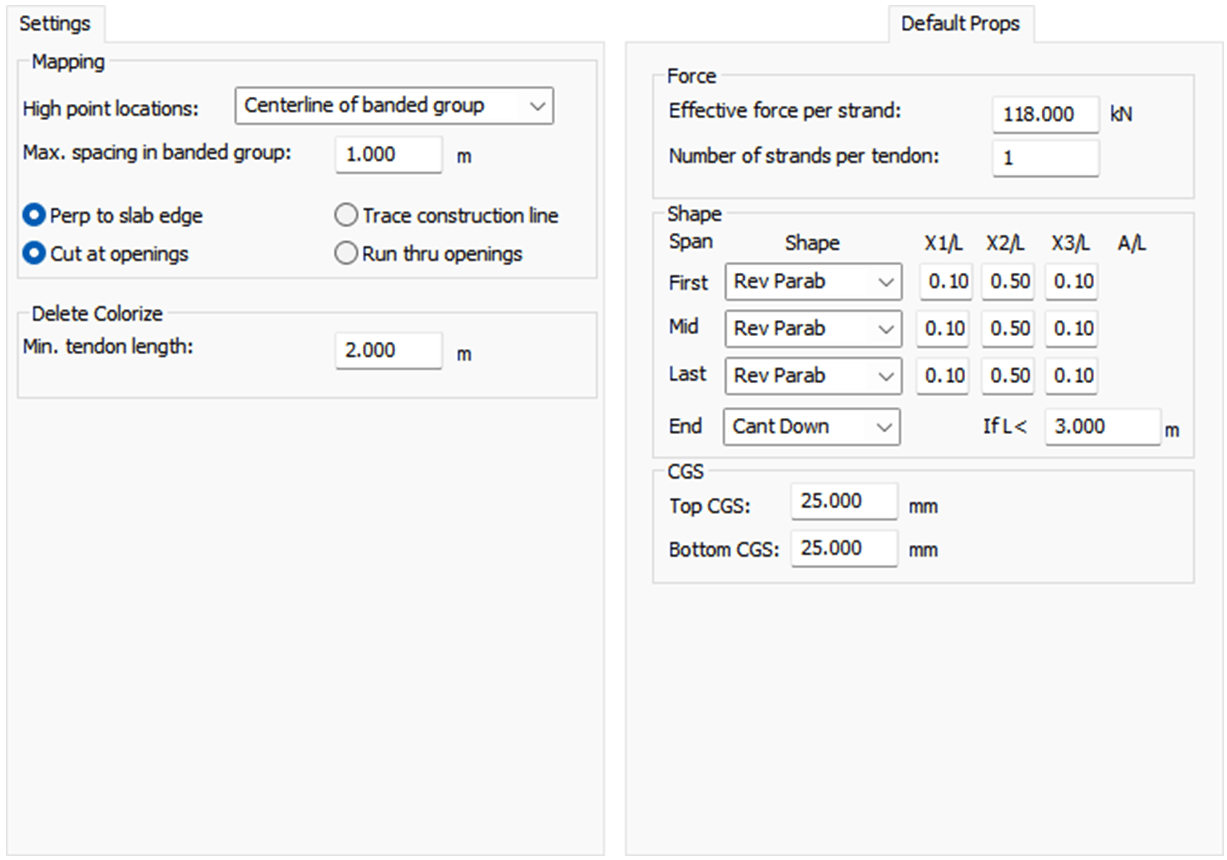This screenshot has width=1227, height=860.
Task: Choose Cut at openings radio button
Action: click(35, 254)
